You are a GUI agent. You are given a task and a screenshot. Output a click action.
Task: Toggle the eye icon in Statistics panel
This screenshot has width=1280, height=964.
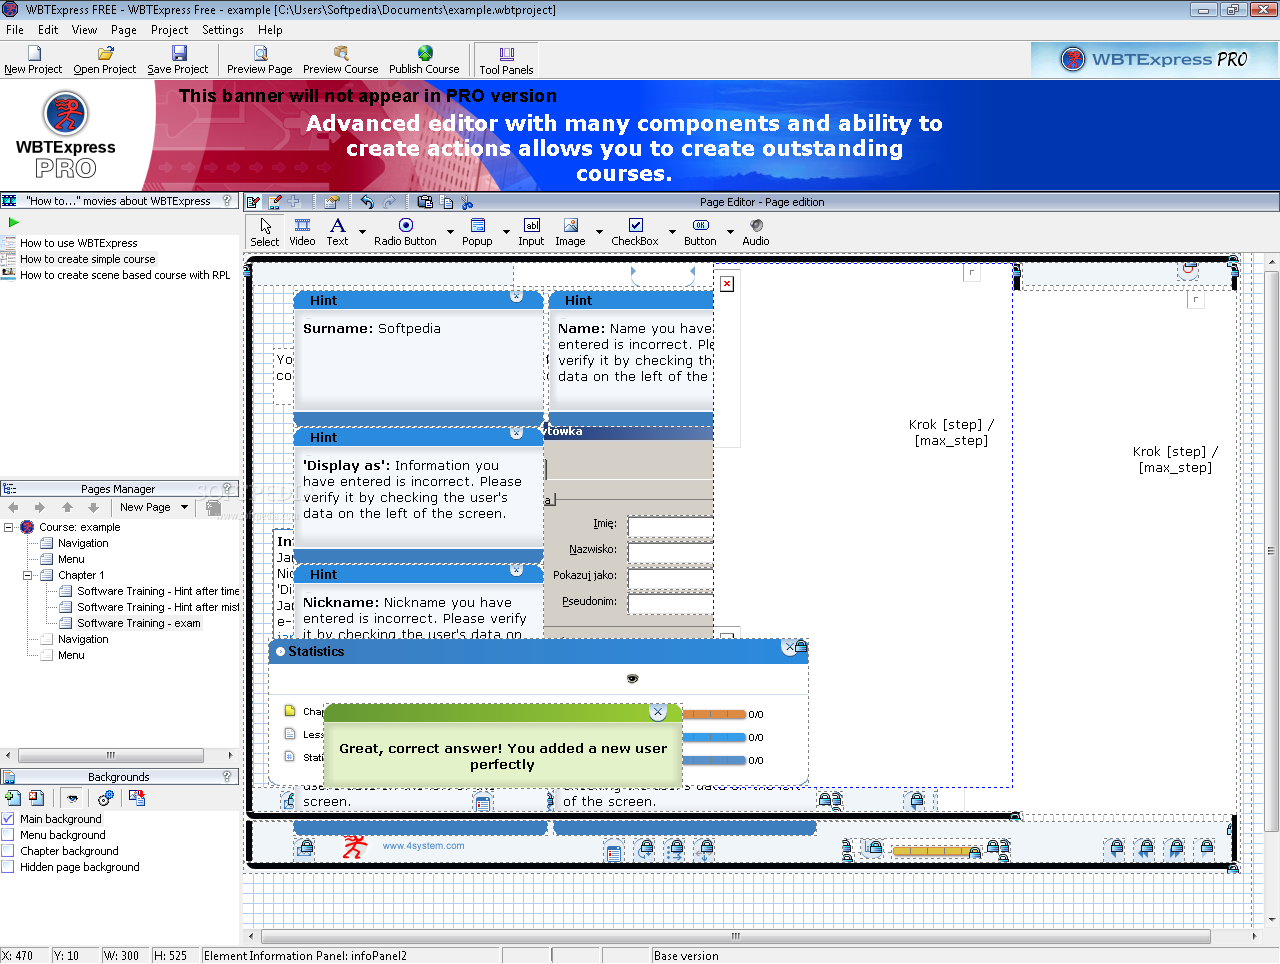click(x=632, y=679)
